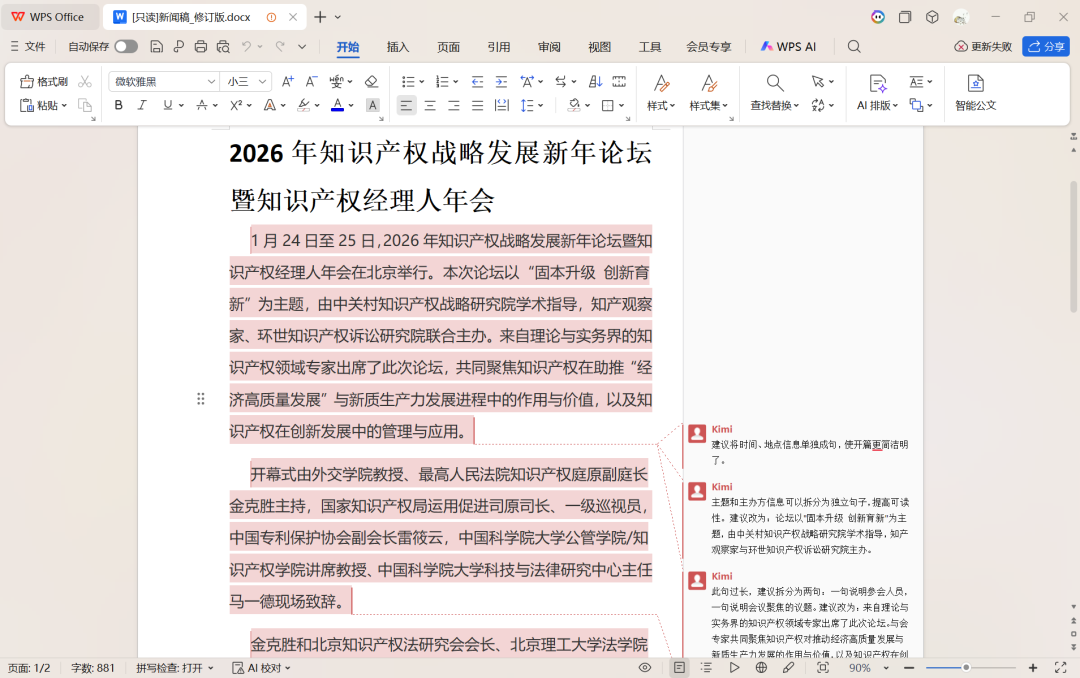
Task: Apply bold formatting with the B icon
Action: pos(119,105)
